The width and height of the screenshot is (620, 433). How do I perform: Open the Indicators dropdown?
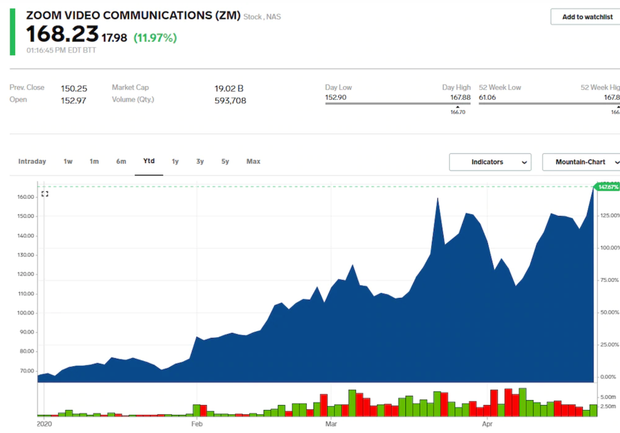pyautogui.click(x=489, y=162)
